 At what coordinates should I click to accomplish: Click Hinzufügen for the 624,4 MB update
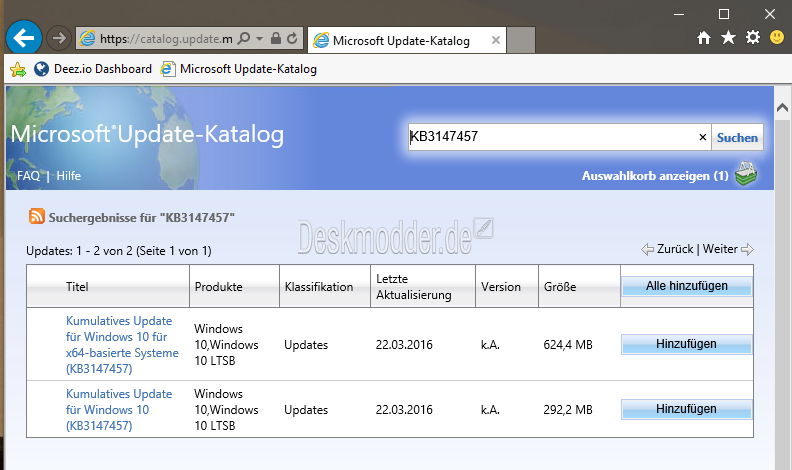[686, 344]
